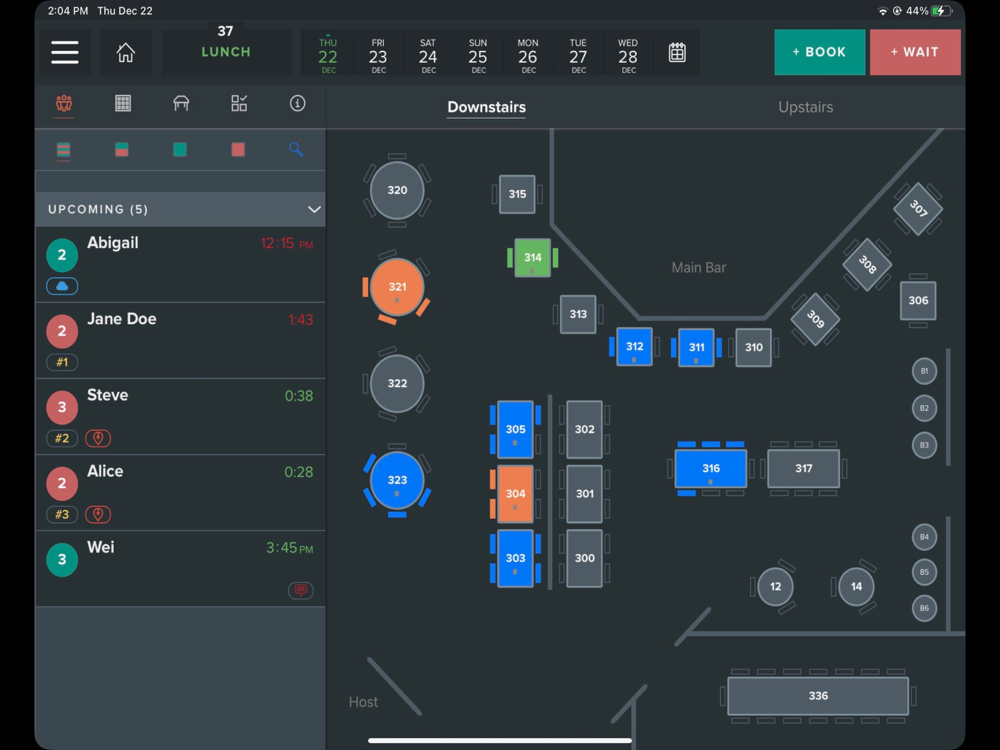Check battery status at 44%
Viewport: 1000px width, 750px height.
[929, 11]
